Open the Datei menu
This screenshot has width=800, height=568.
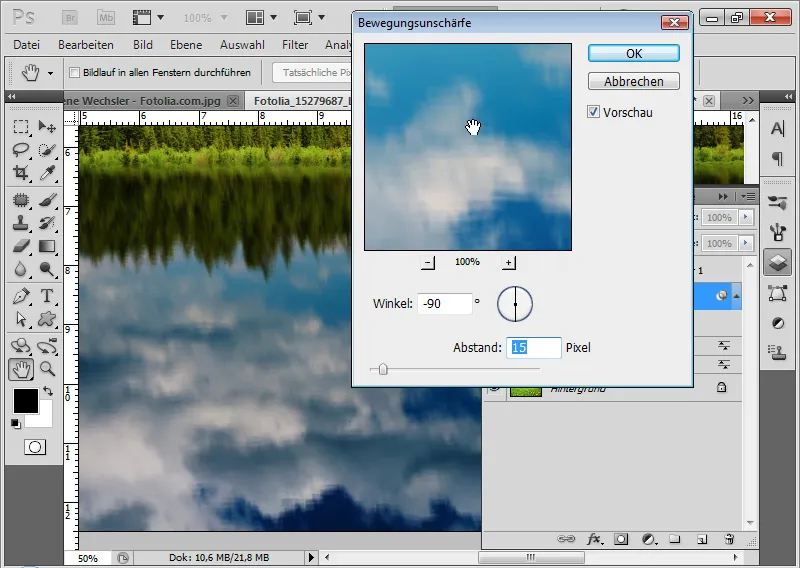tap(27, 45)
